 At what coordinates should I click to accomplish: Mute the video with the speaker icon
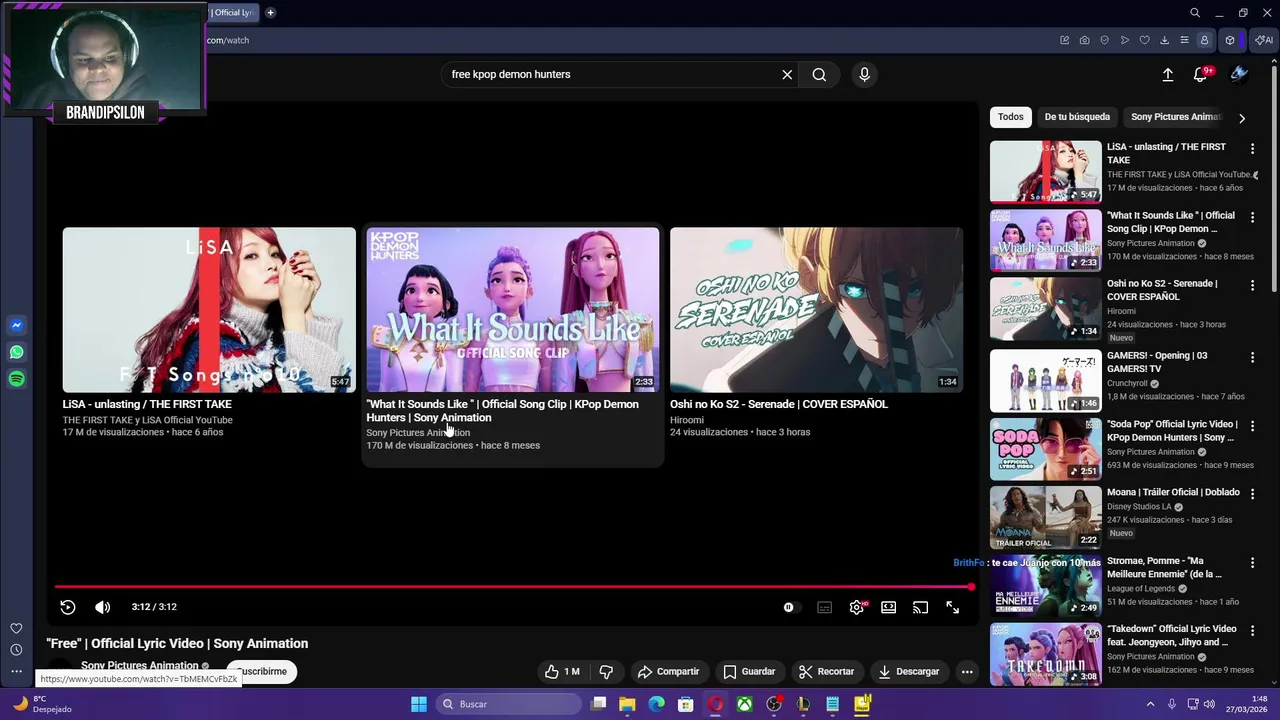click(x=102, y=607)
